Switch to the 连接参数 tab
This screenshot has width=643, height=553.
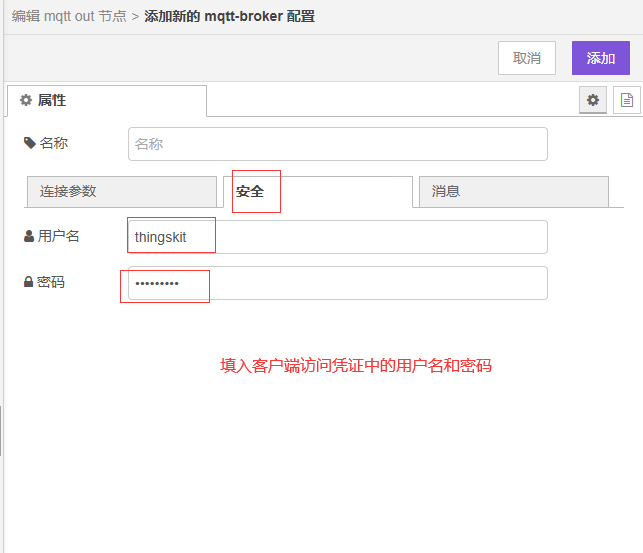pos(120,191)
